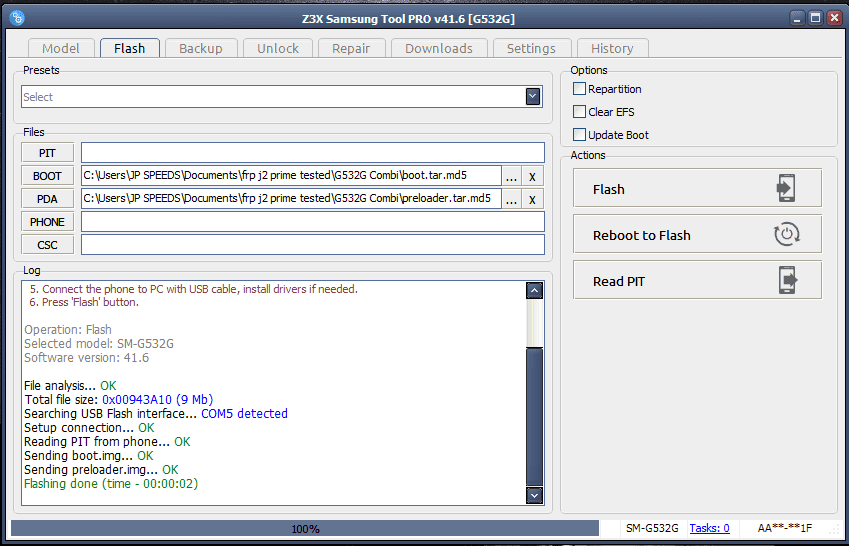Click the phone-export icon on Read PIT
Image resolution: width=849 pixels, height=546 pixels.
click(x=788, y=280)
